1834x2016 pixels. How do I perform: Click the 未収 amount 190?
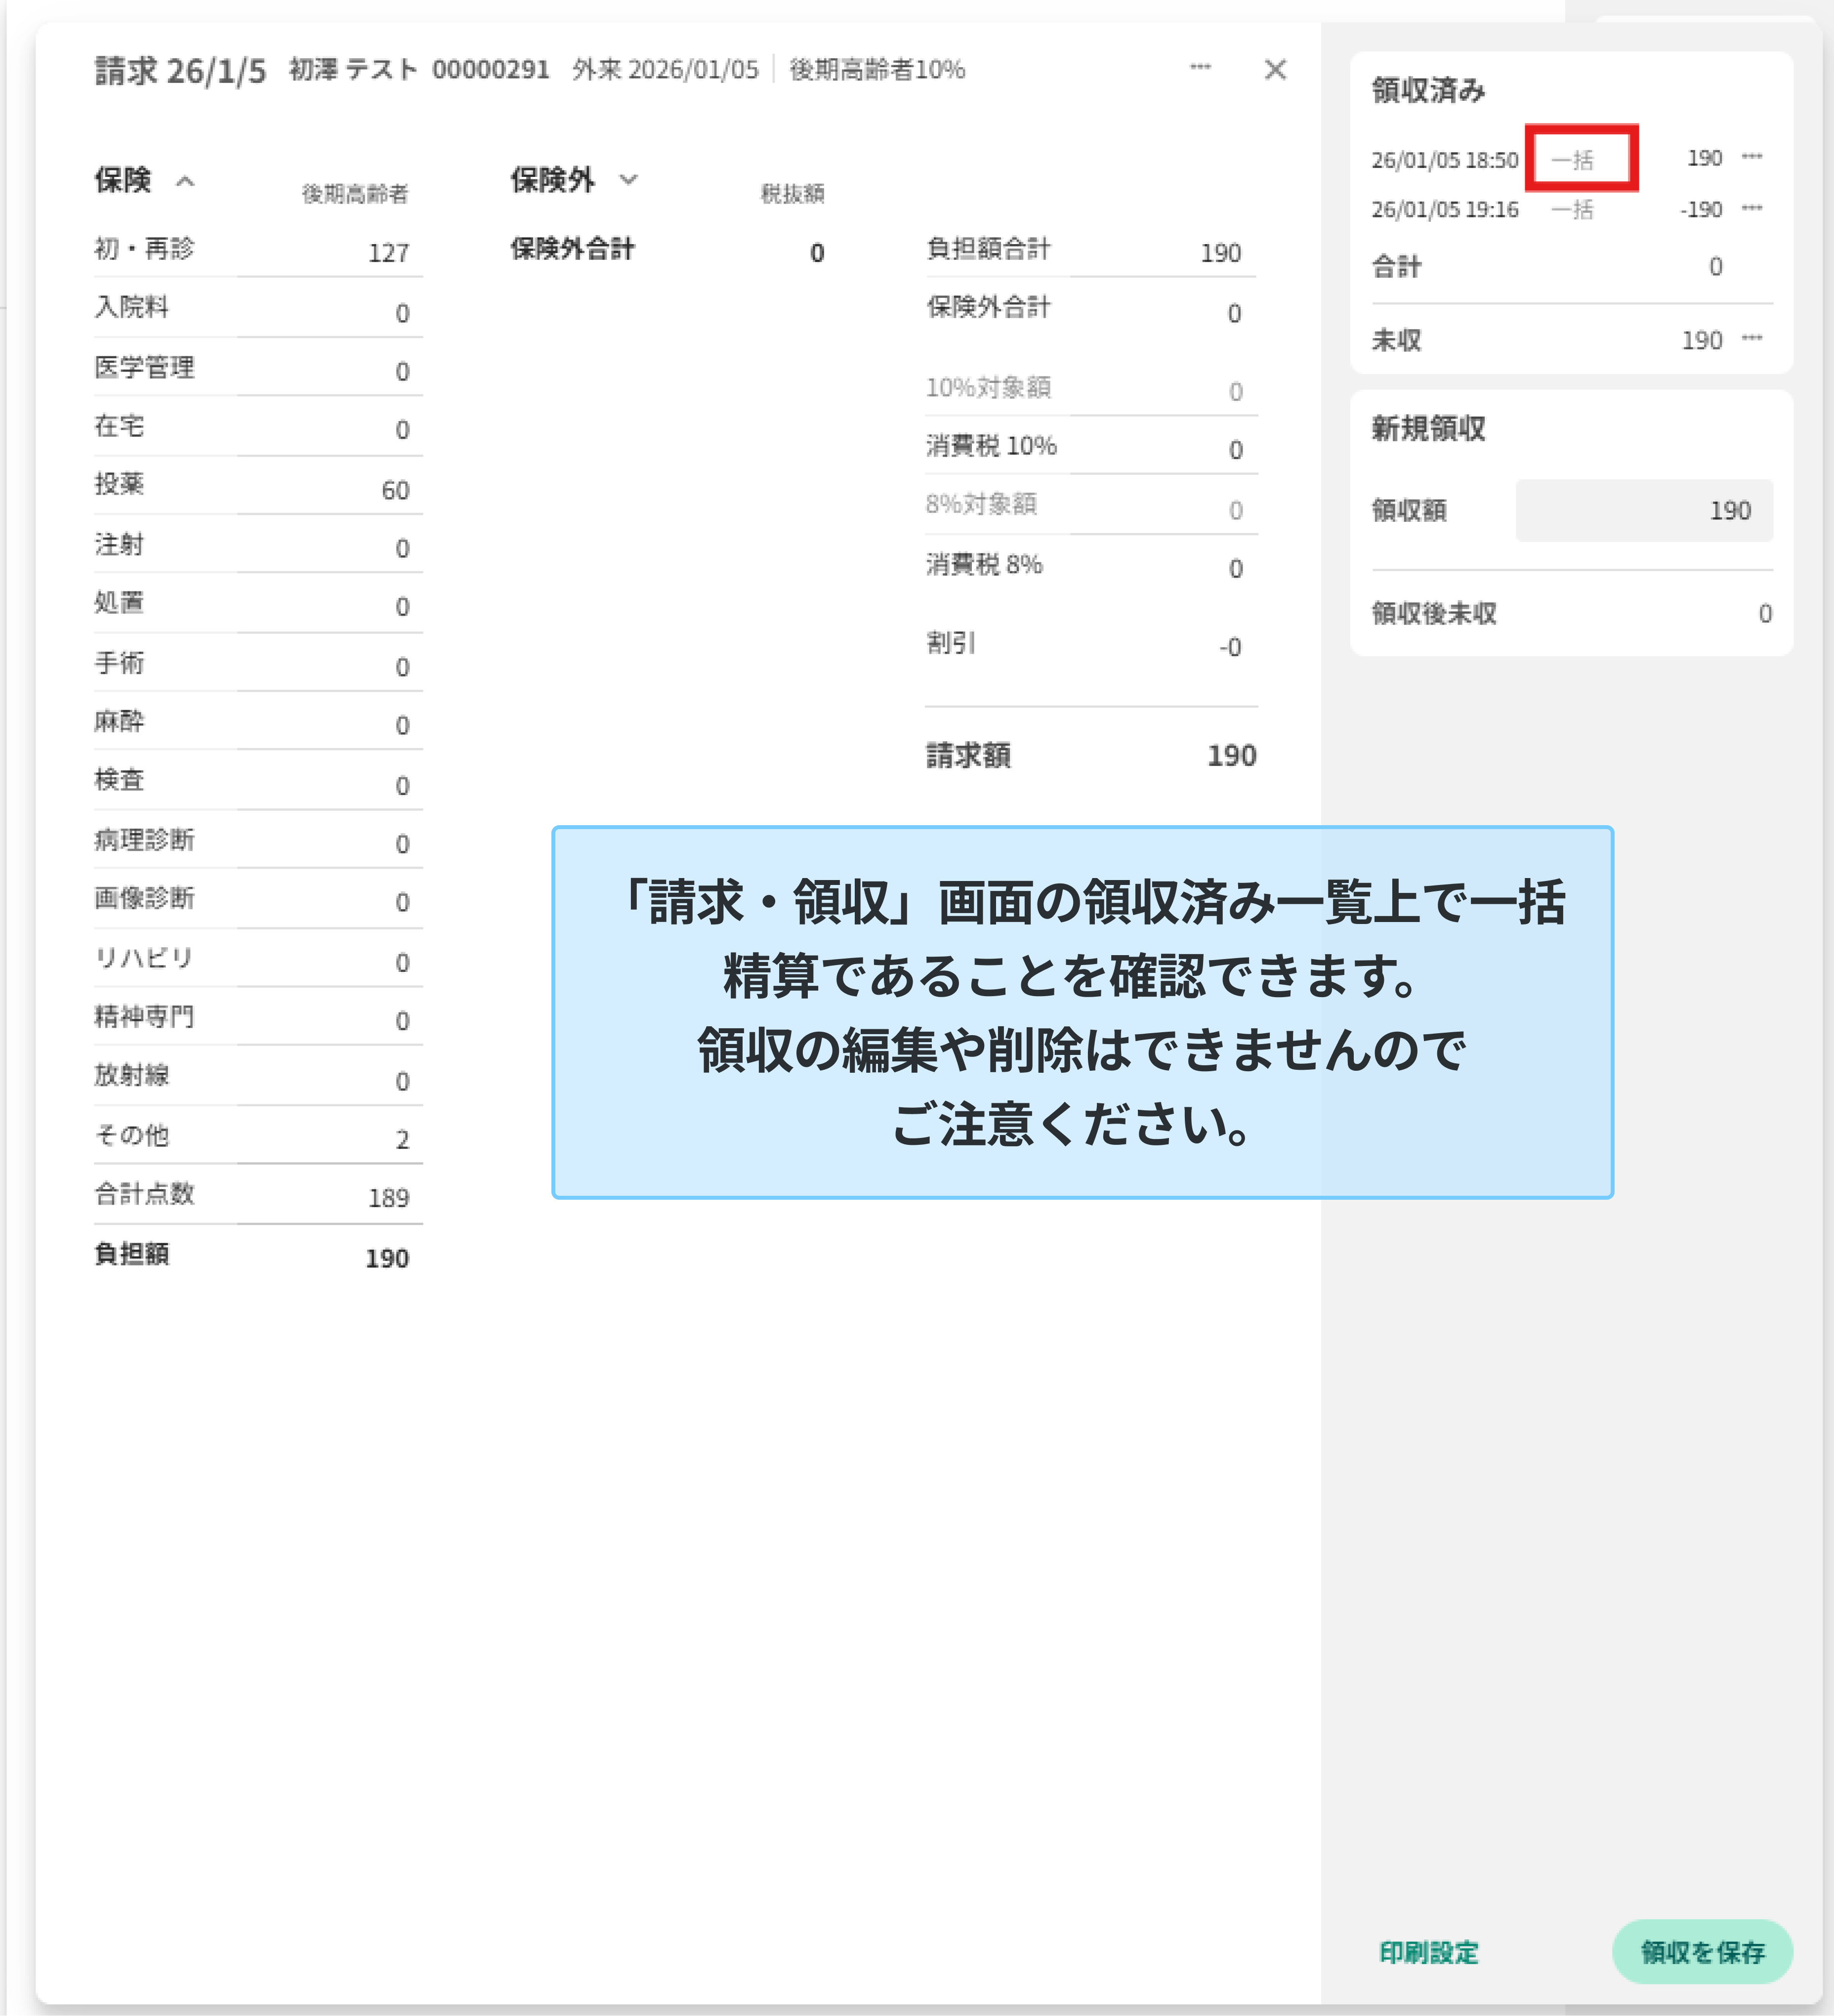coord(1701,340)
